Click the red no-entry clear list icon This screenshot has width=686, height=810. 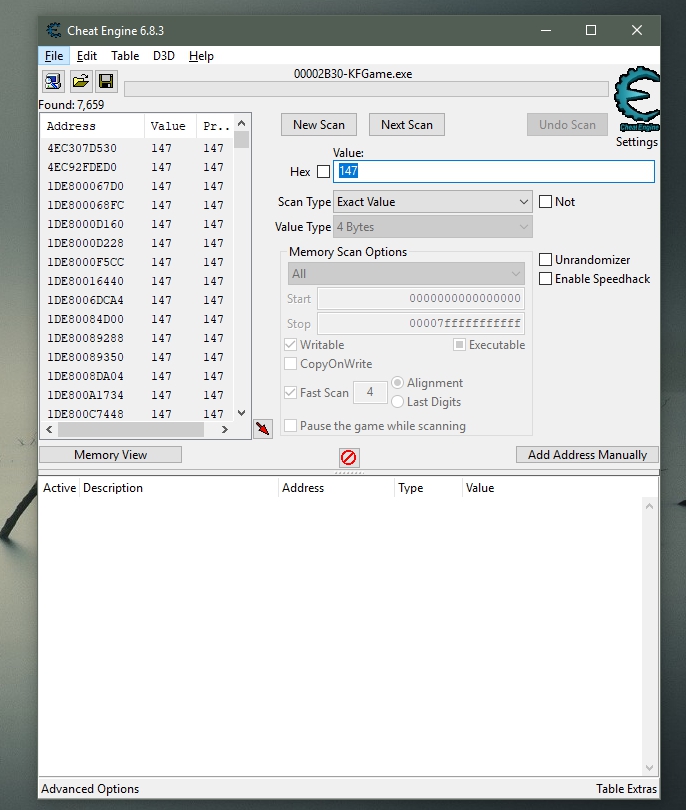(x=349, y=457)
